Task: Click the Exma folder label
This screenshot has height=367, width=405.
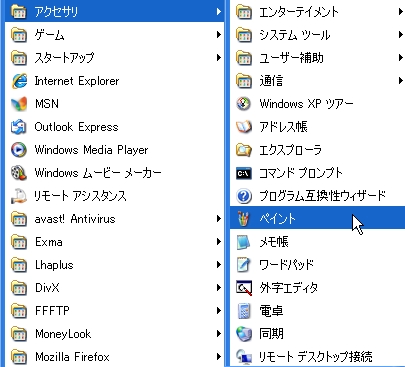Action: click(49, 242)
